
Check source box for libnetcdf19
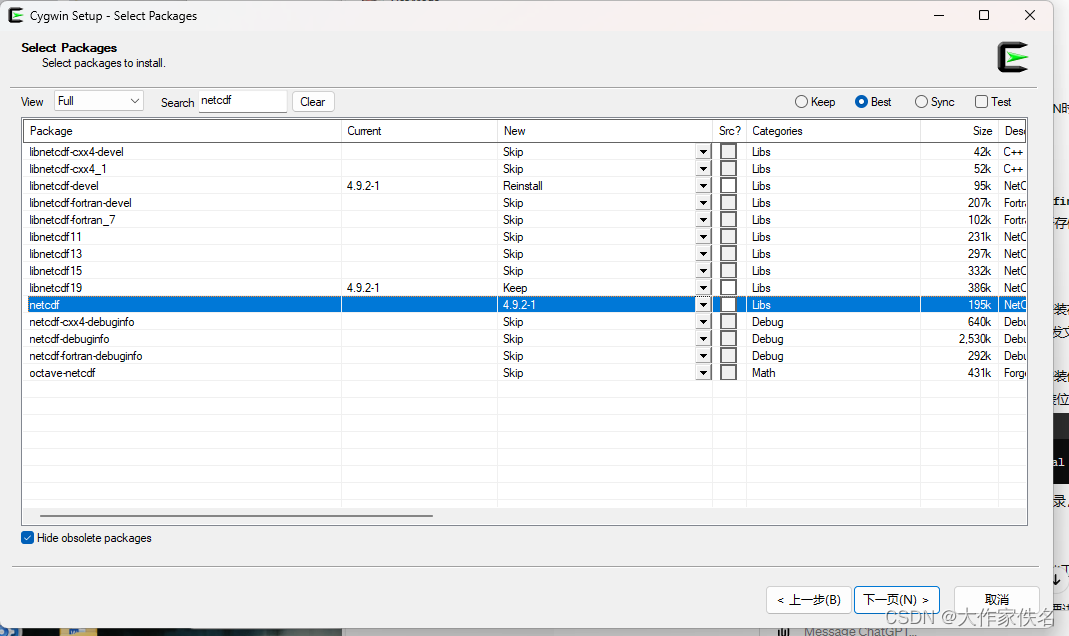pos(728,288)
